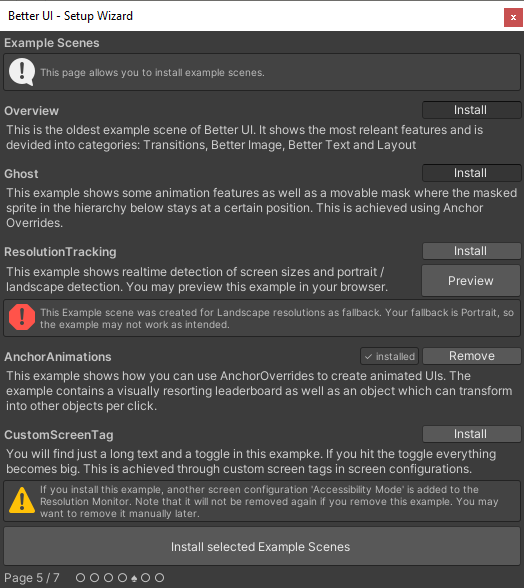The height and width of the screenshot is (588, 524).
Task: Click Install selected Example Scenes
Action: point(261,546)
